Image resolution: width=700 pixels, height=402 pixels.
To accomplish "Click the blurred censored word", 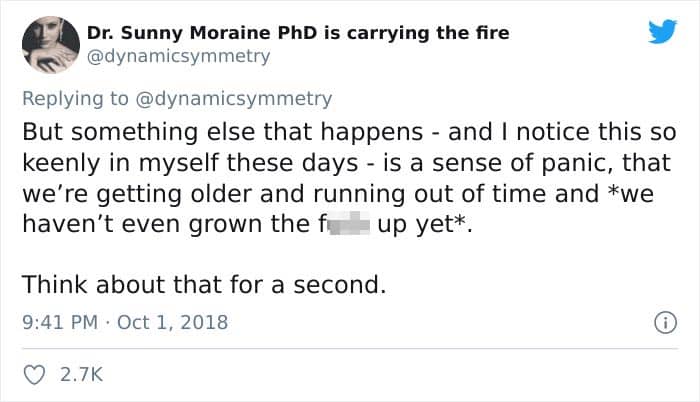I will point(345,223).
